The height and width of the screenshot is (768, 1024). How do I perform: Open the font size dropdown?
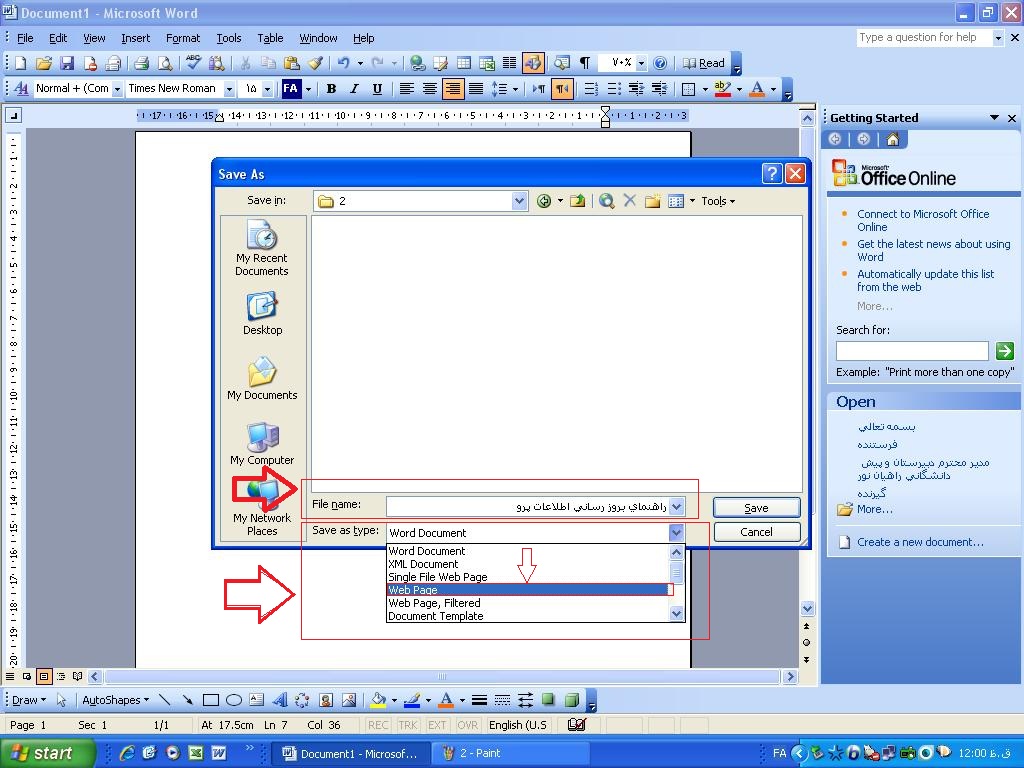267,89
